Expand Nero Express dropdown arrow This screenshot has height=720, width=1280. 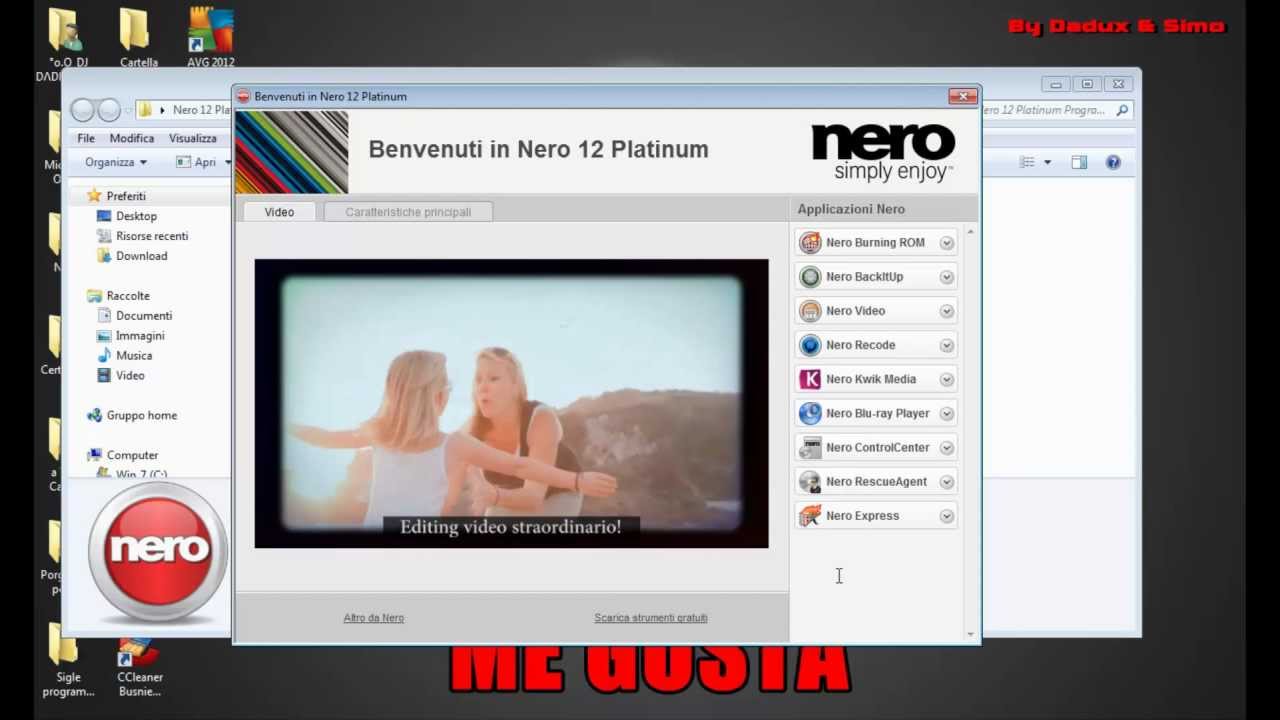[x=946, y=516]
